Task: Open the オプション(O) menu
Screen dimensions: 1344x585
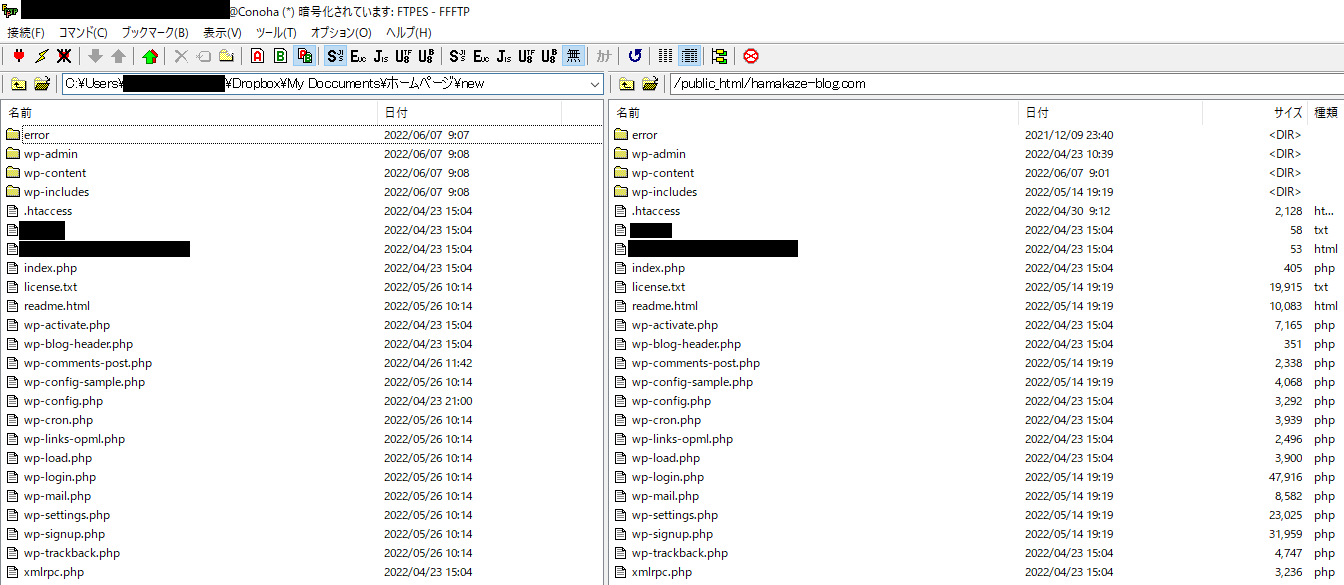Action: (x=341, y=33)
